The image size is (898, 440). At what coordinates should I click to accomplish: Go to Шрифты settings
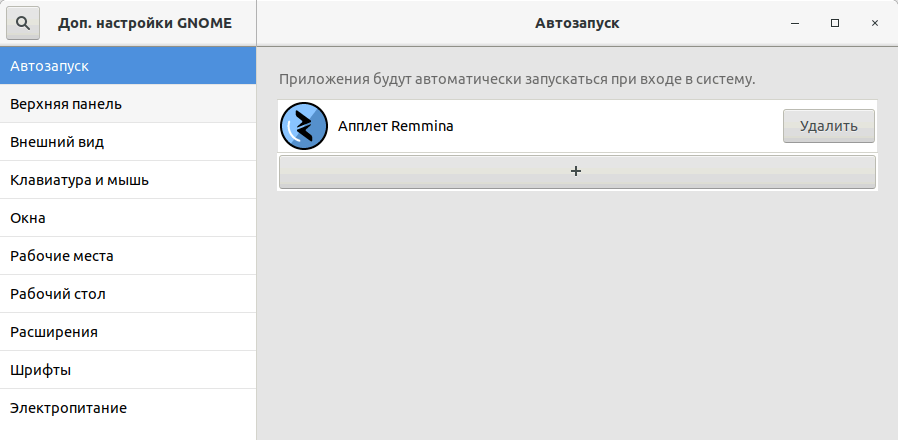click(128, 370)
